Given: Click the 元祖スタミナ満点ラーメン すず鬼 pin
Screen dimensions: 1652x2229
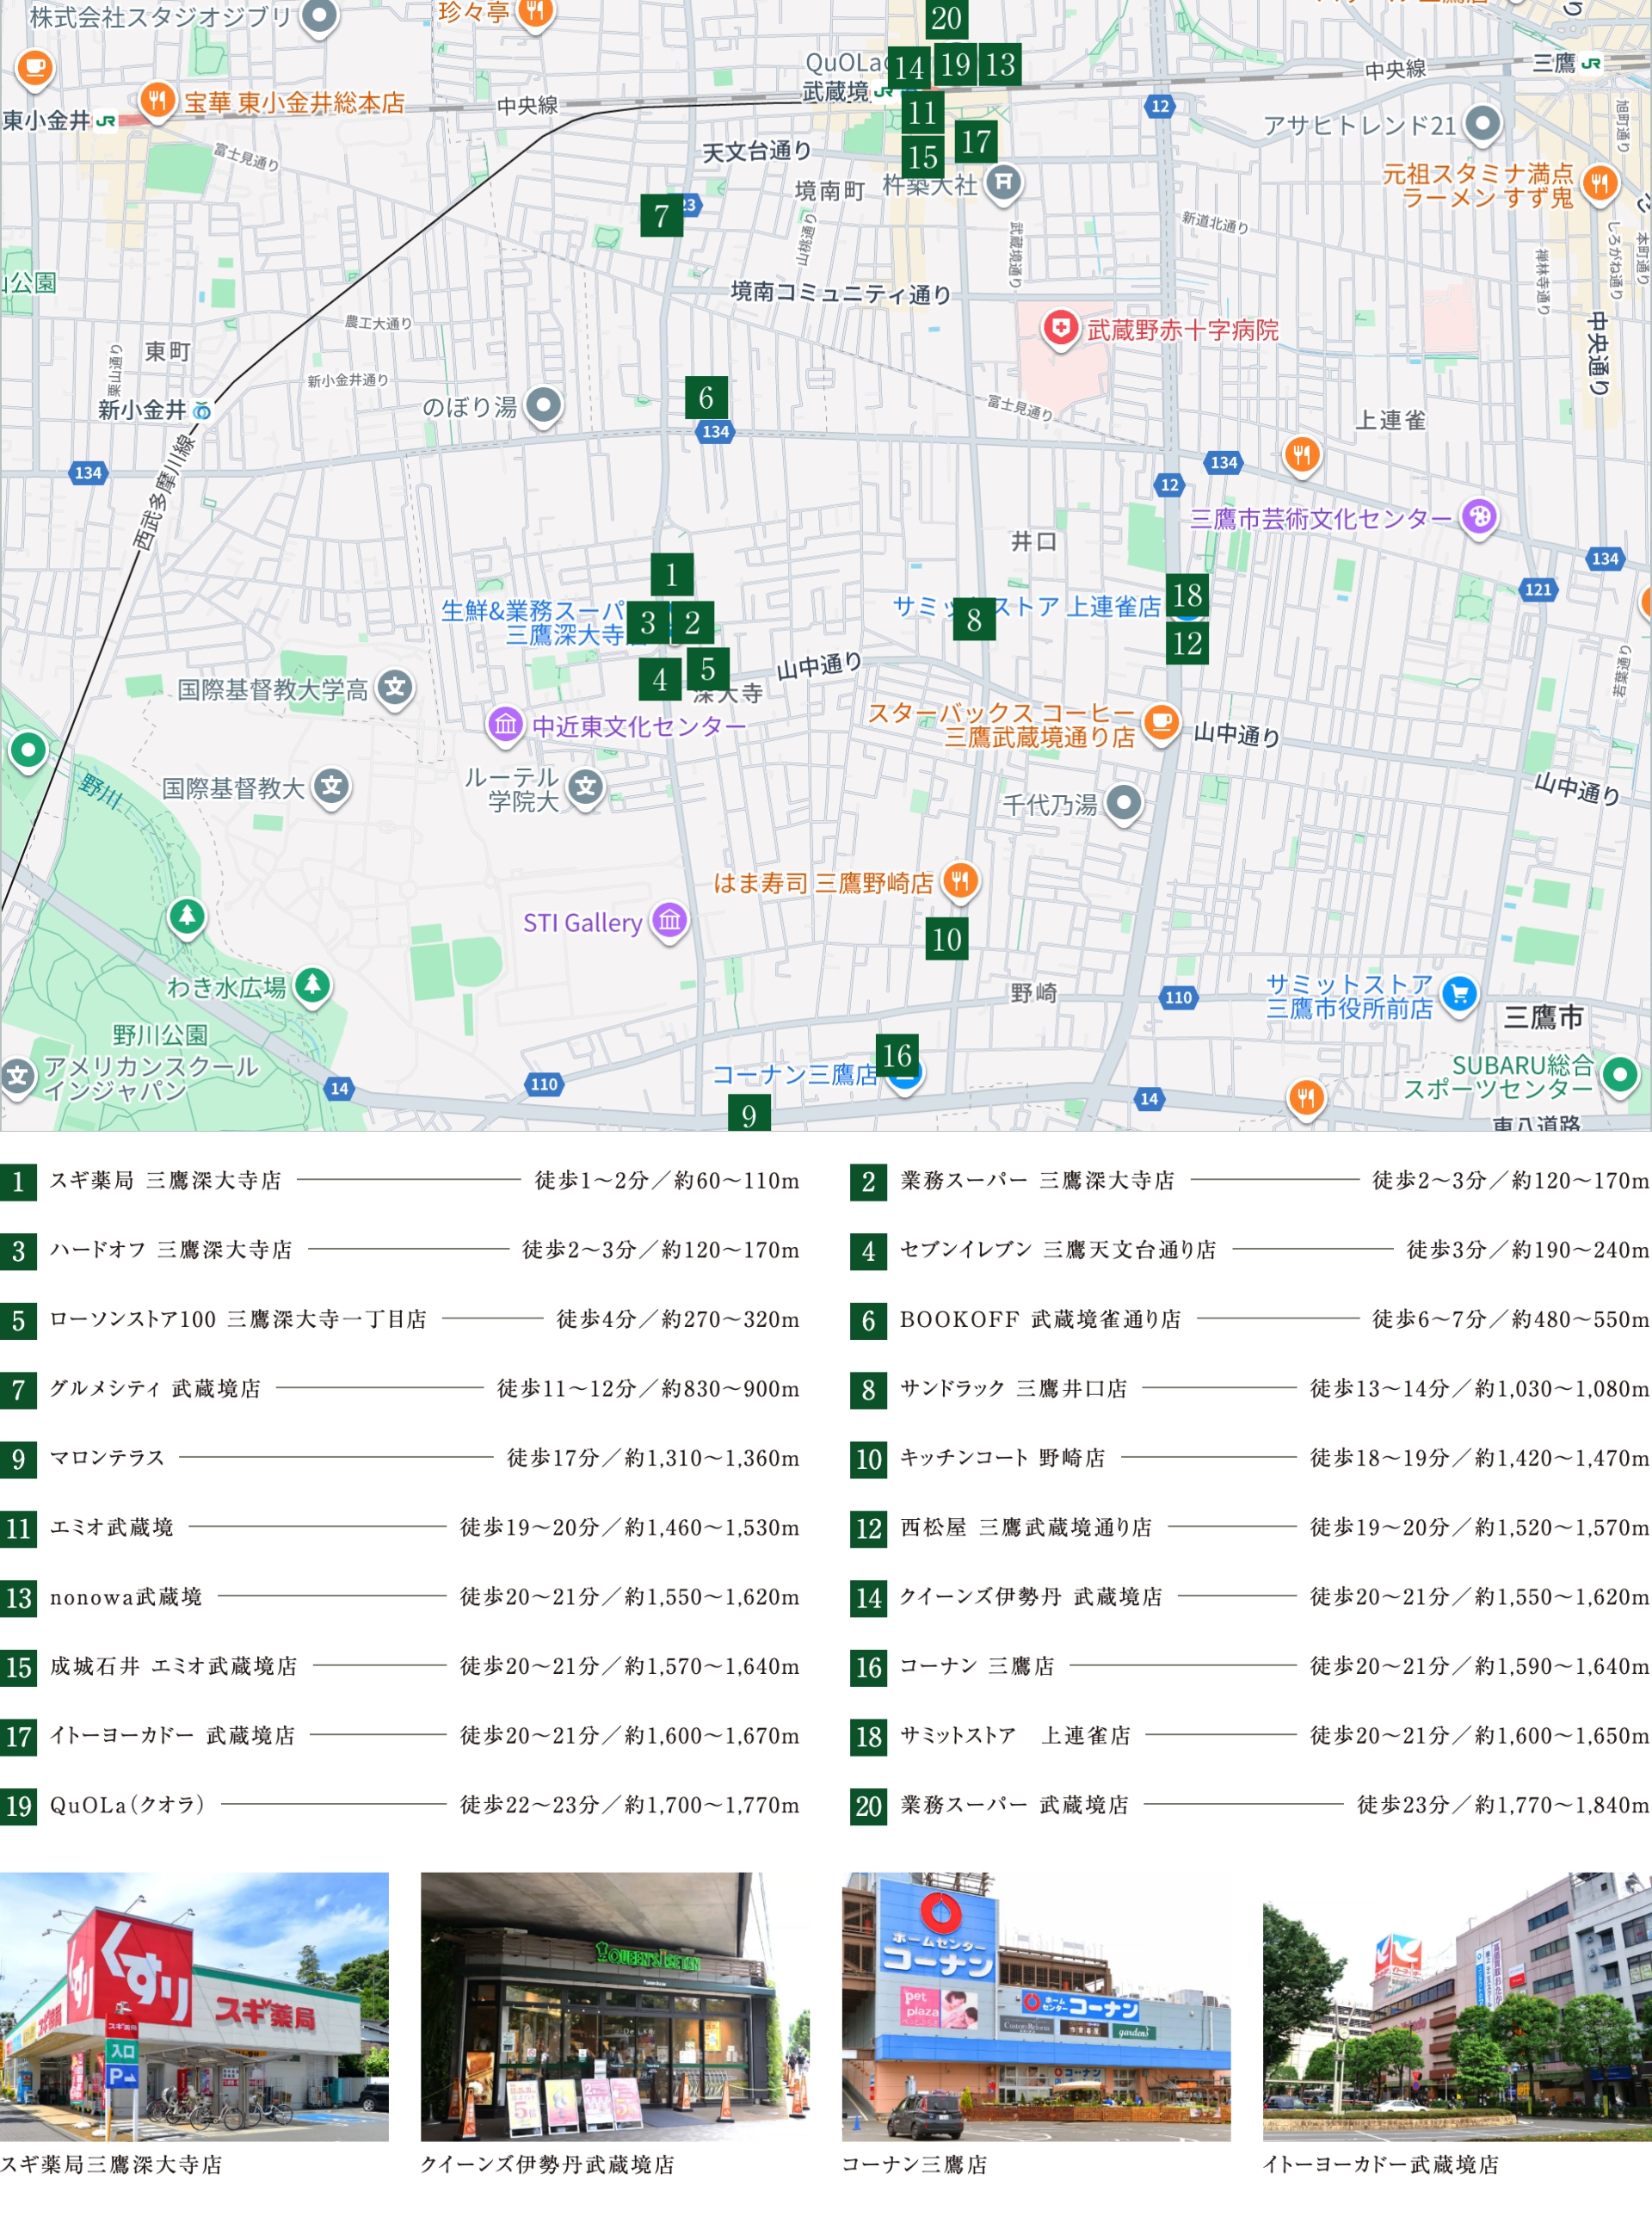Looking at the screenshot, I should click(1599, 184).
